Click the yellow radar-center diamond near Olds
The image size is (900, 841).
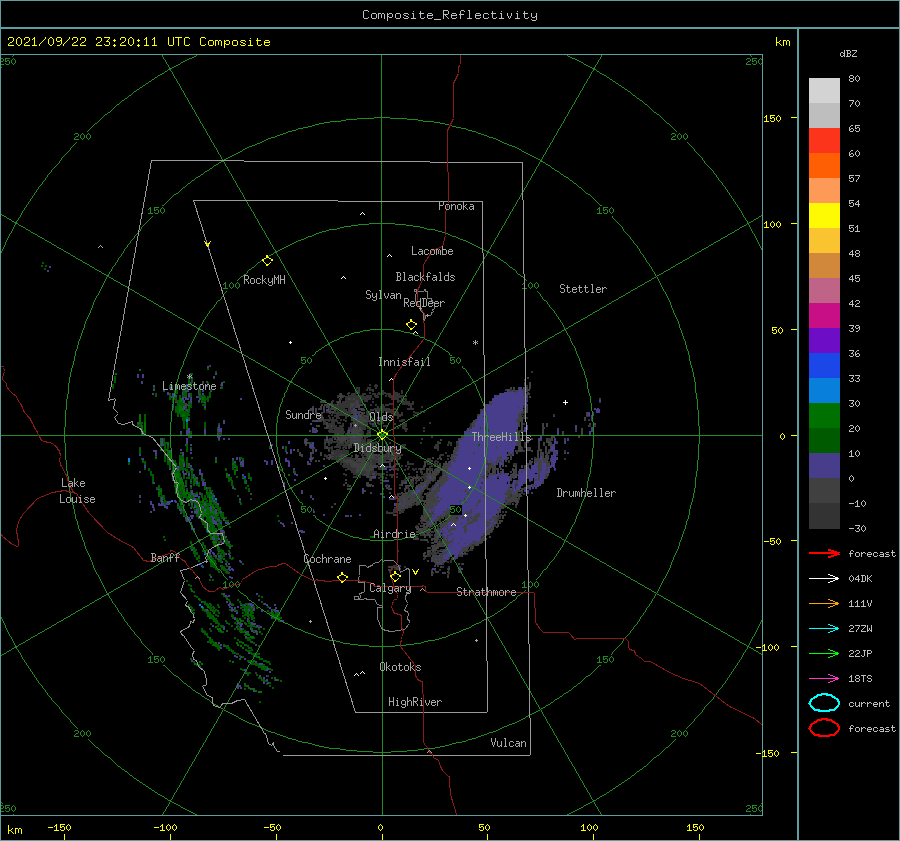coord(382,435)
